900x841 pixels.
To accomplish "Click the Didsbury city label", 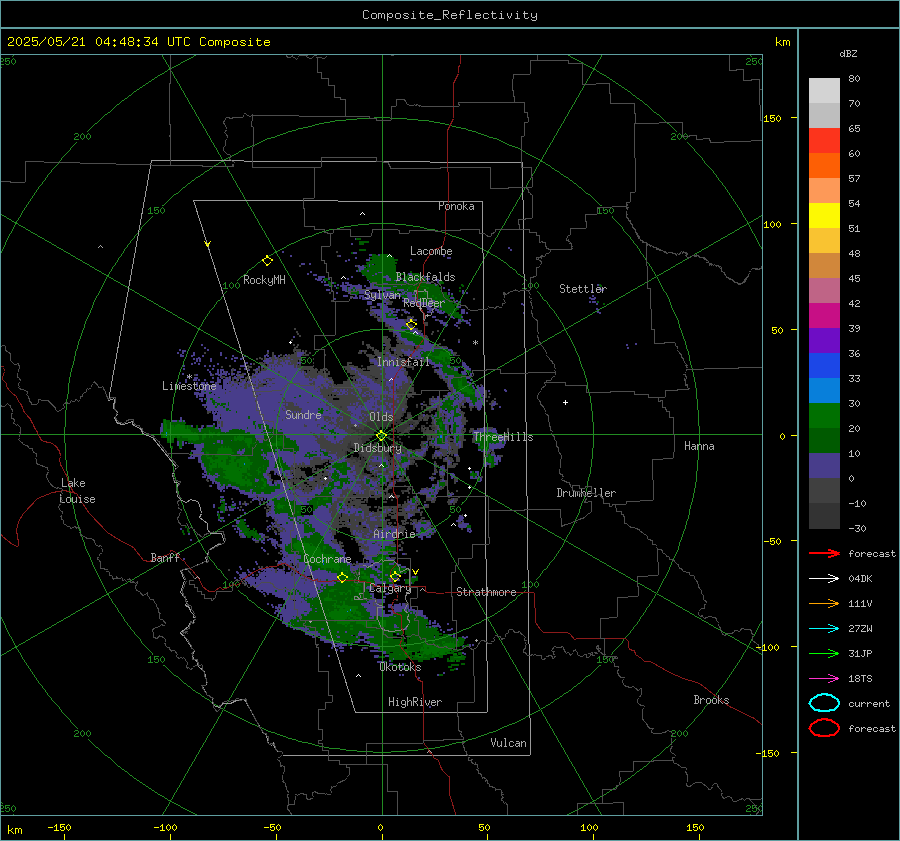I will click(x=377, y=448).
